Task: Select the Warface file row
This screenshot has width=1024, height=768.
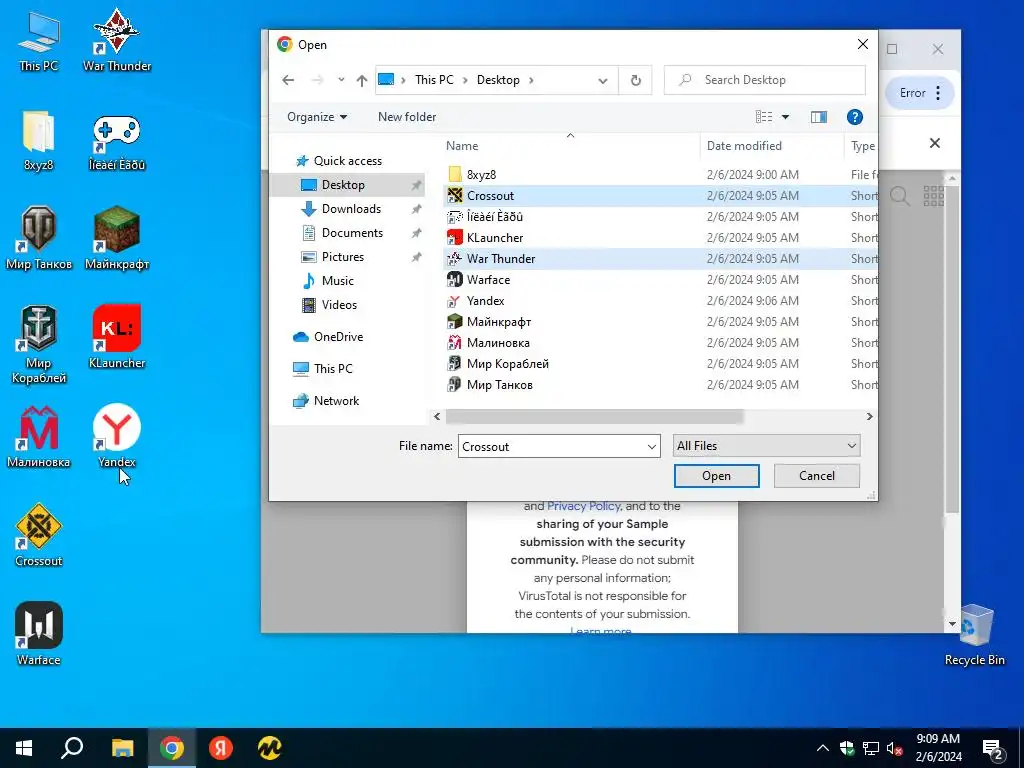Action: coord(660,280)
